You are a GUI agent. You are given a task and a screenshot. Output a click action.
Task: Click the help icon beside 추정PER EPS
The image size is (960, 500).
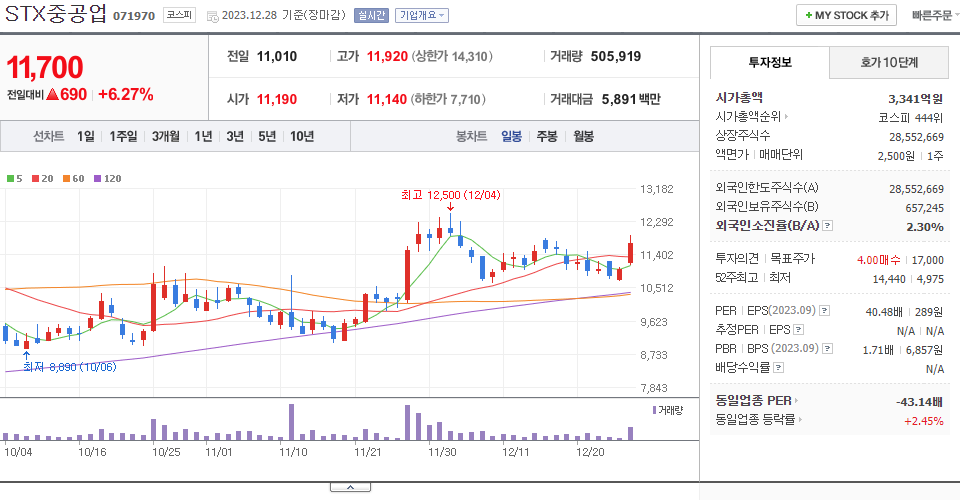pyautogui.click(x=798, y=330)
